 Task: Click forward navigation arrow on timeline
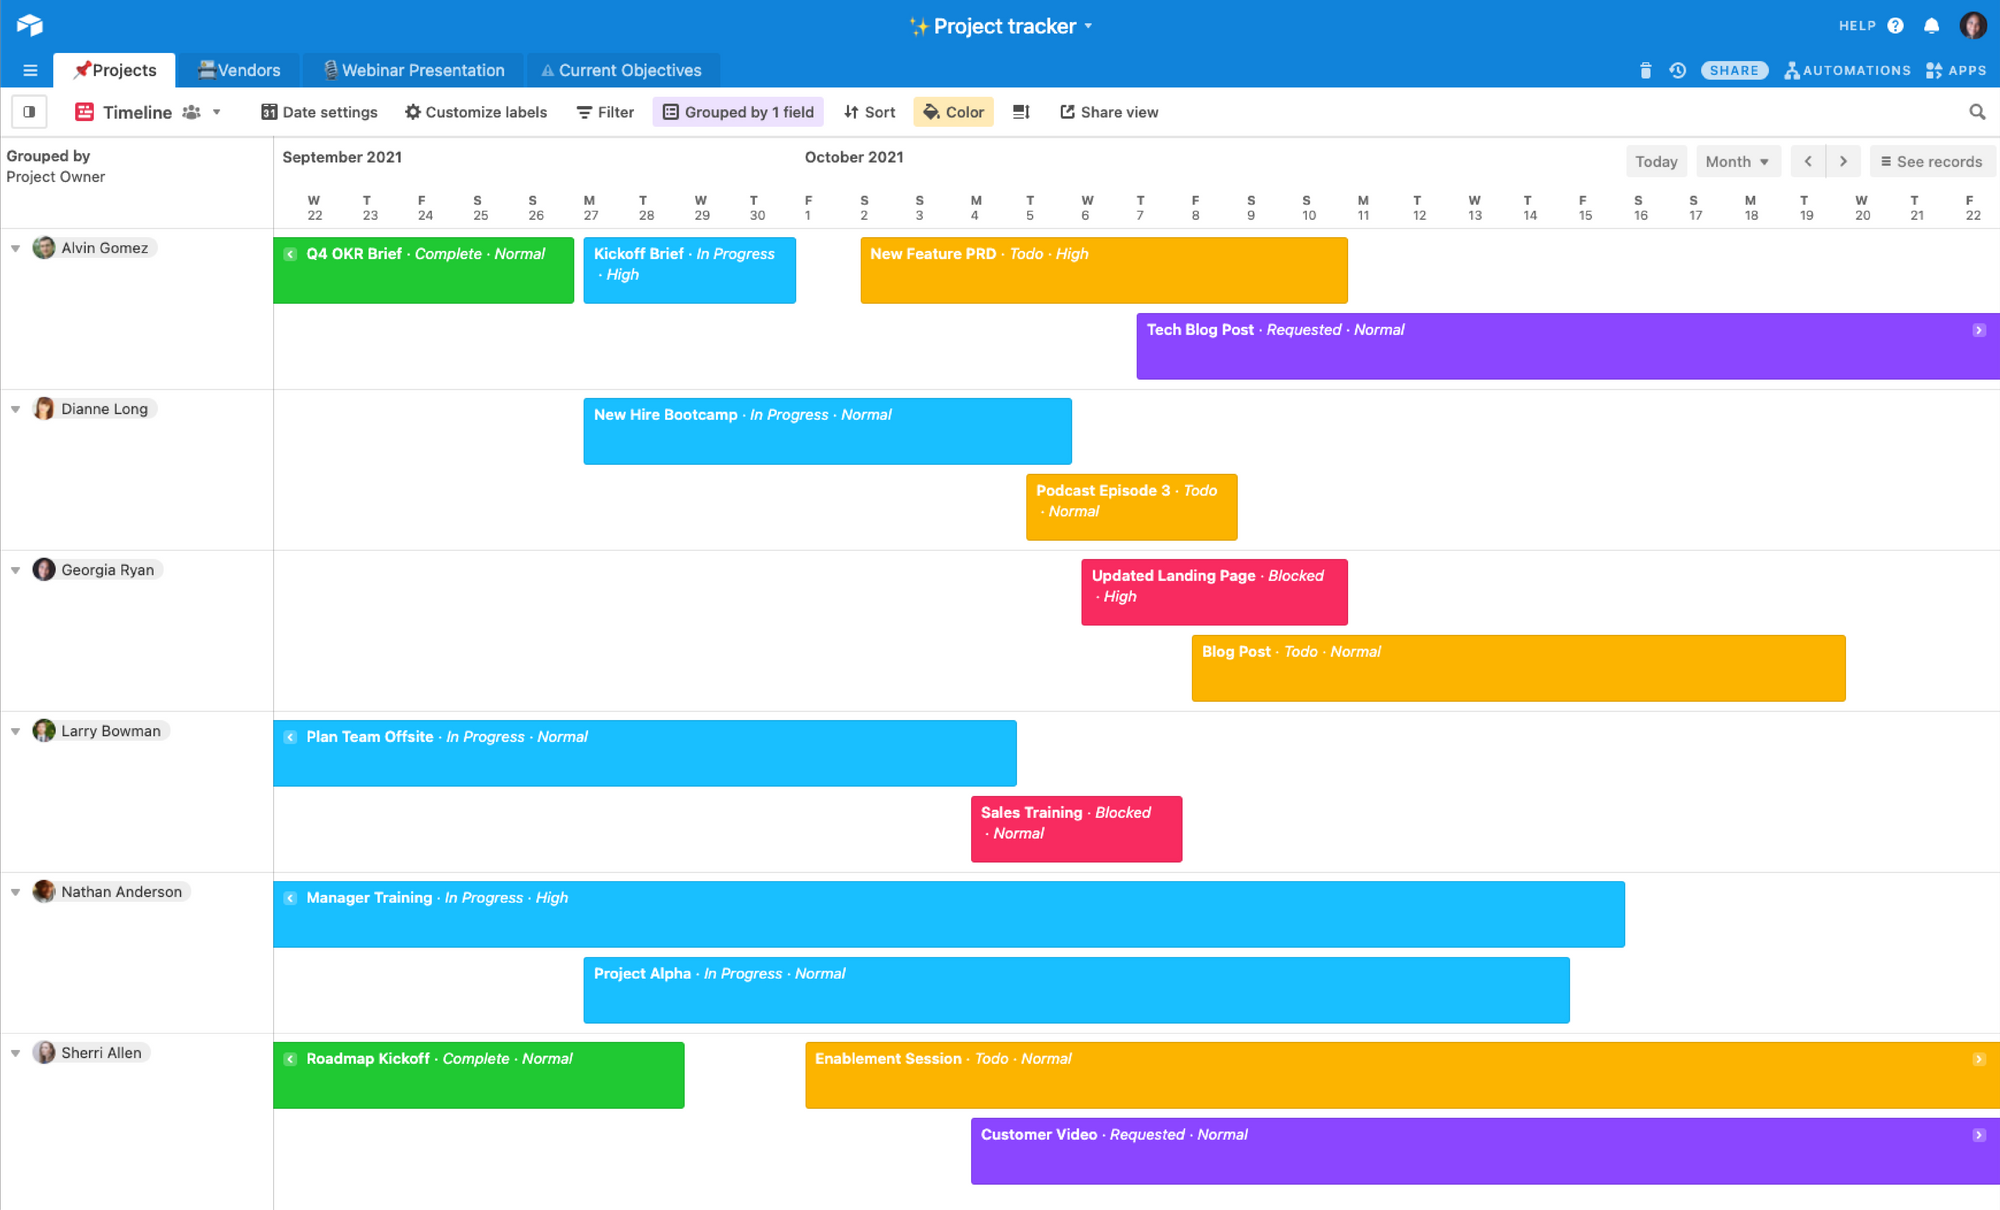1843,160
